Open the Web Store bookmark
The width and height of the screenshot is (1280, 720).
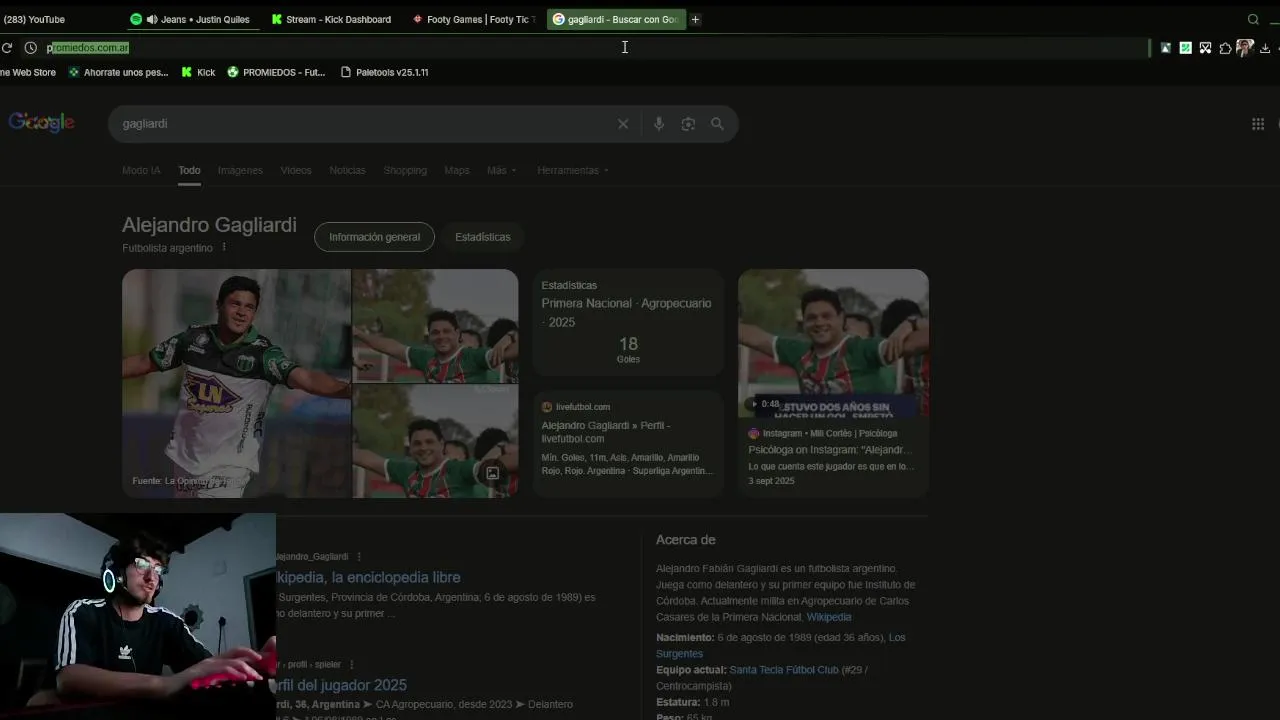[28, 72]
